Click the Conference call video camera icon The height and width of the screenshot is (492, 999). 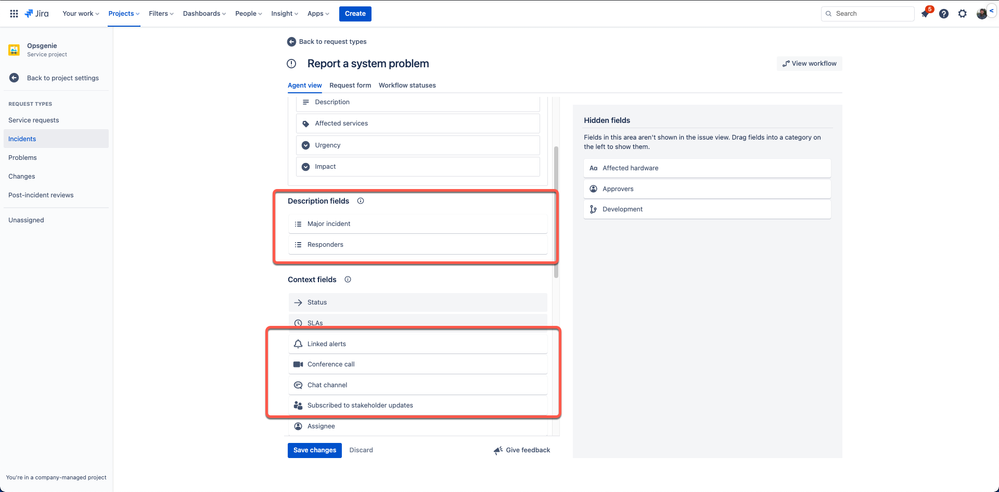click(298, 364)
